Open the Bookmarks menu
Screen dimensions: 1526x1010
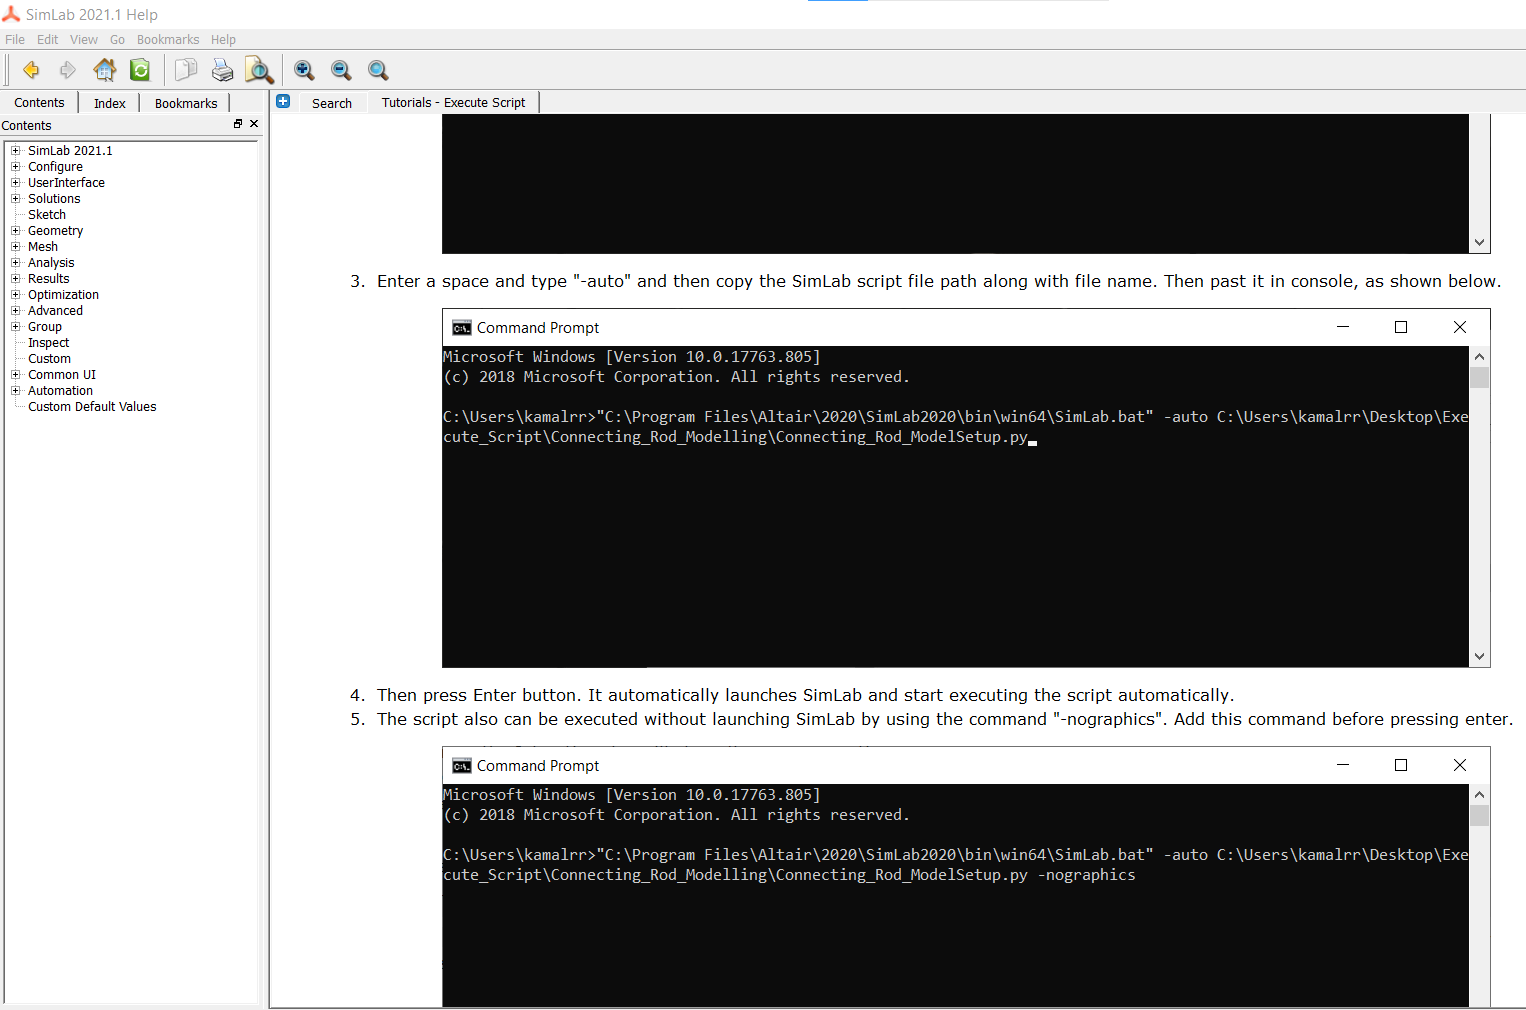pos(168,40)
